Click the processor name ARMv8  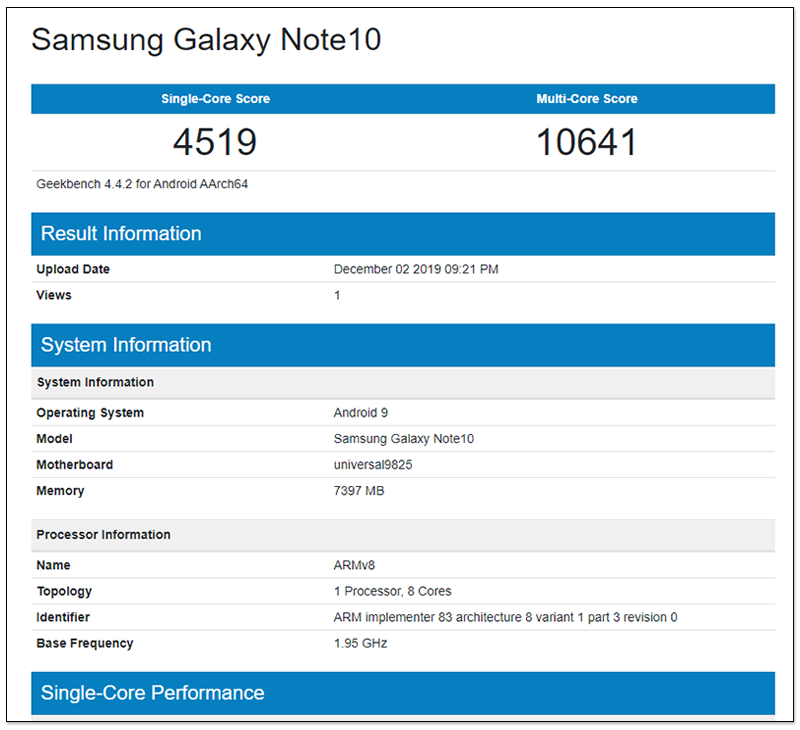[x=354, y=565]
